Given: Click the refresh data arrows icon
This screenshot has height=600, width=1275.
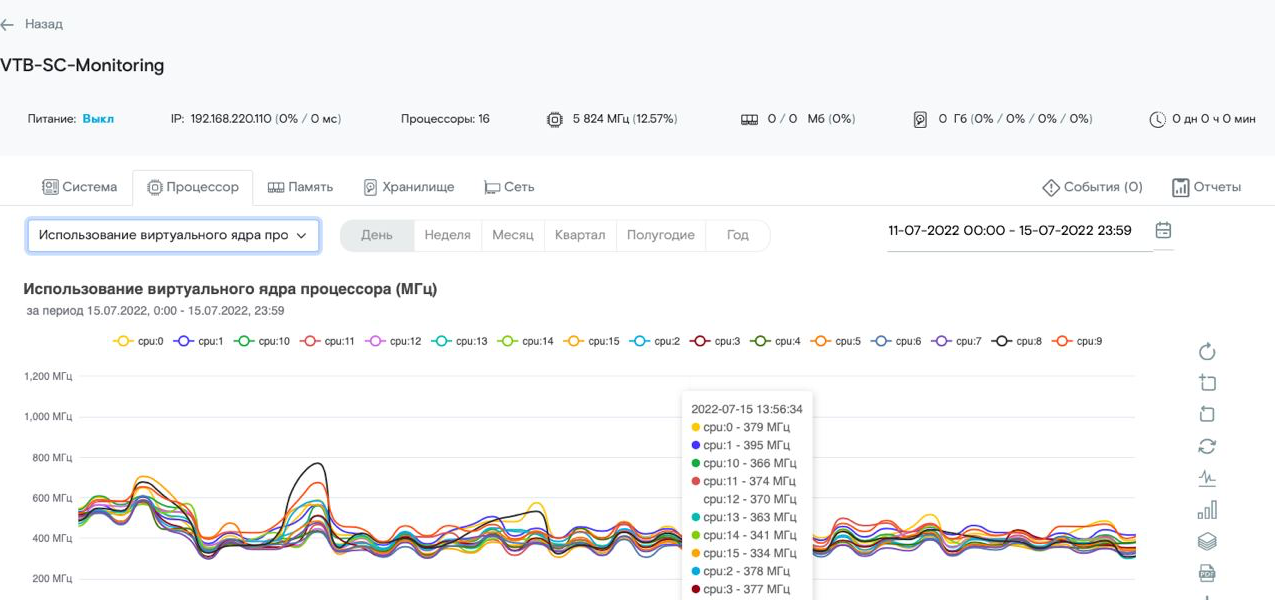Looking at the screenshot, I should coord(1206,446).
